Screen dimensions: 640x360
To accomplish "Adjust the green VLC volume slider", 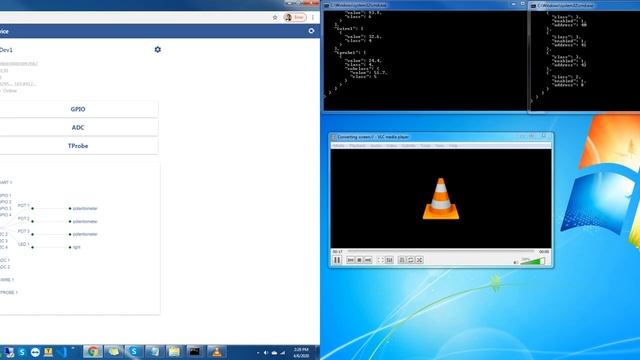I will pos(533,261).
